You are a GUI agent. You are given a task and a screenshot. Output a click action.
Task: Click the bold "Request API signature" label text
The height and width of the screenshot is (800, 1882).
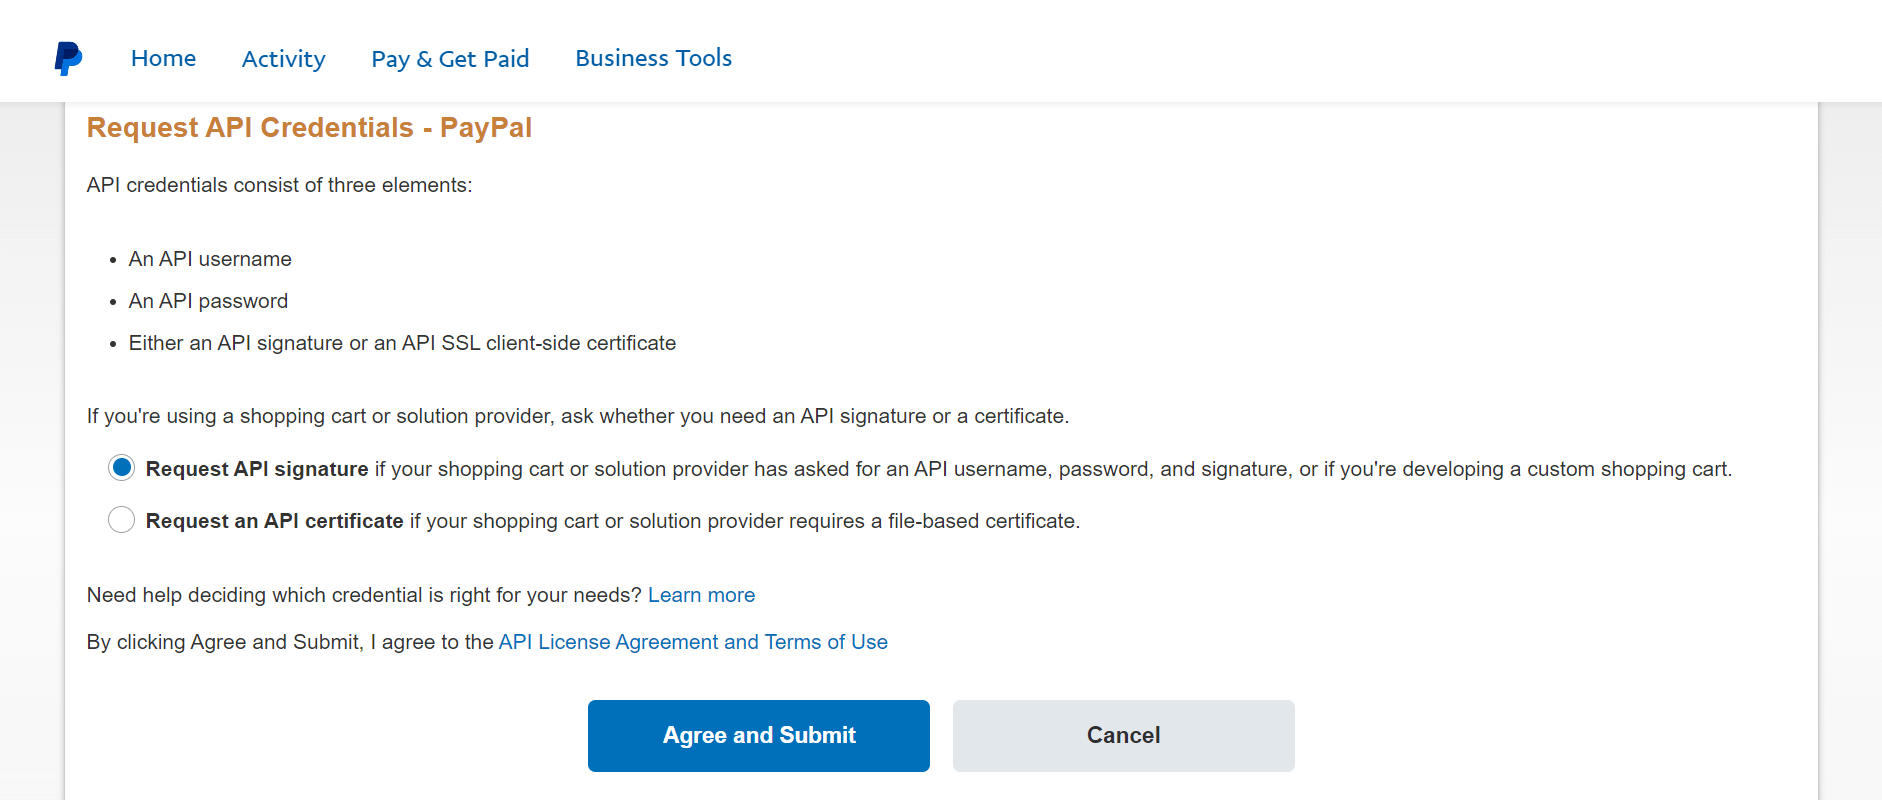257,469
